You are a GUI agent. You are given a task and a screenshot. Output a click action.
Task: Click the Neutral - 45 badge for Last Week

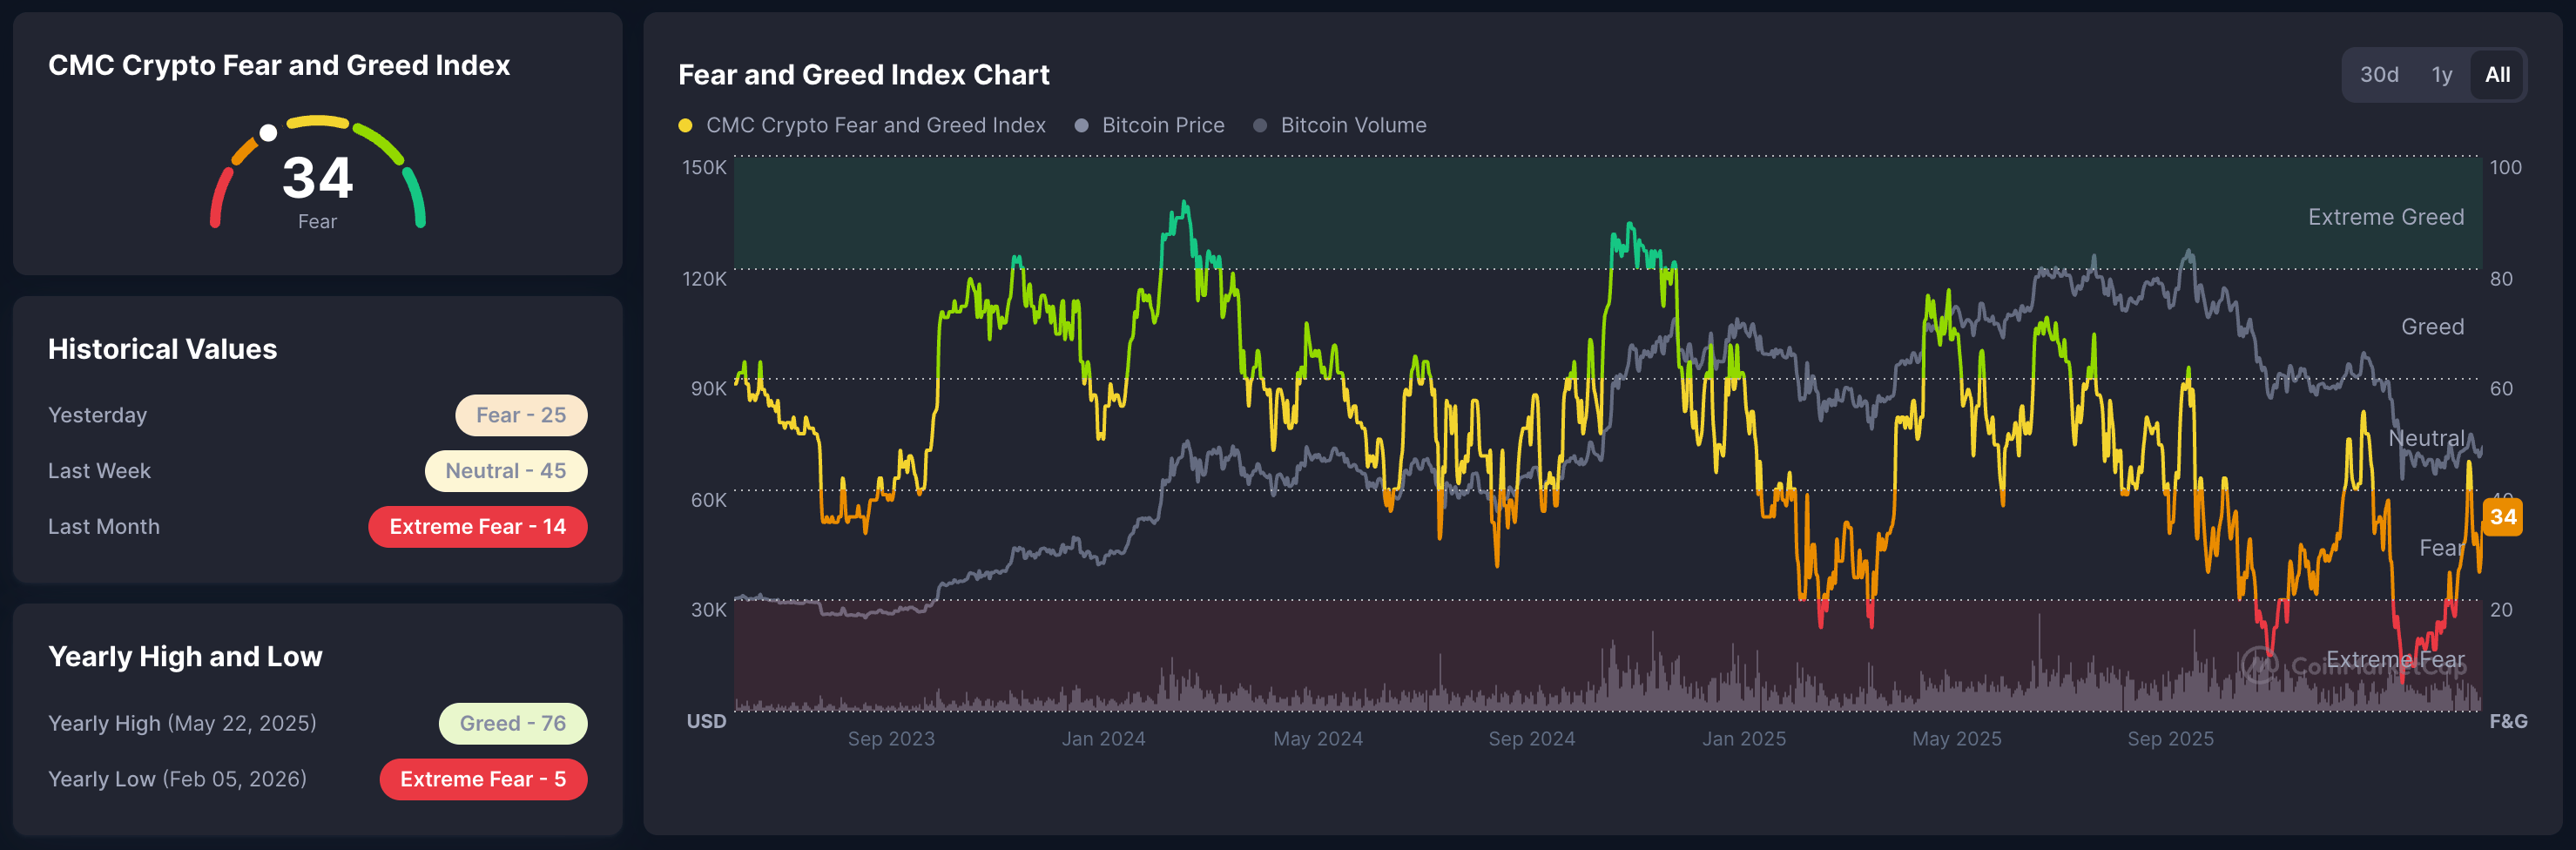(506, 471)
